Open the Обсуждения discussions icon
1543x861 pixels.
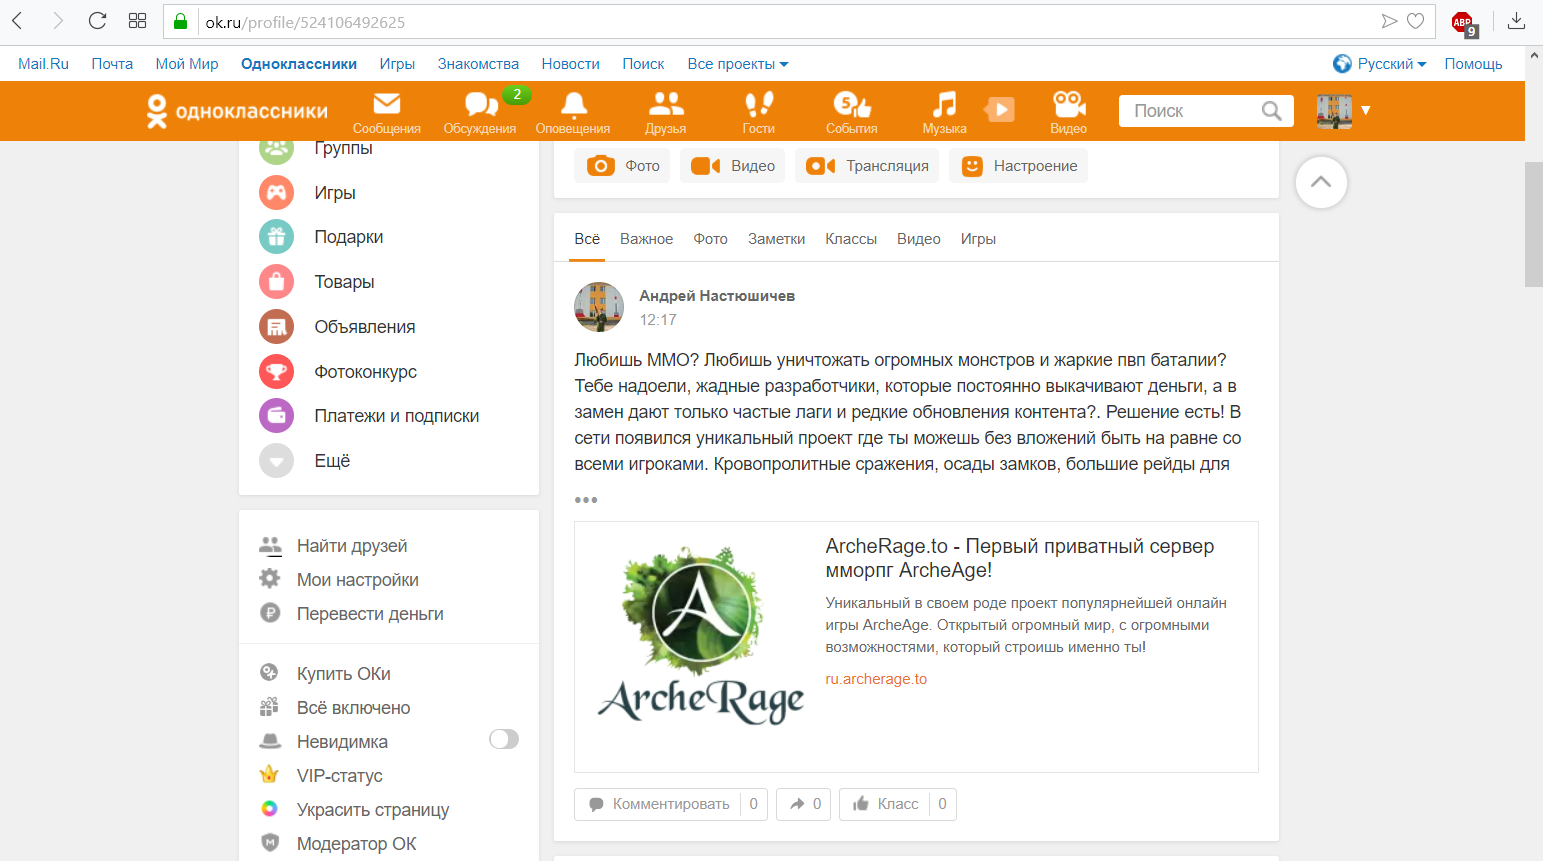tap(481, 104)
